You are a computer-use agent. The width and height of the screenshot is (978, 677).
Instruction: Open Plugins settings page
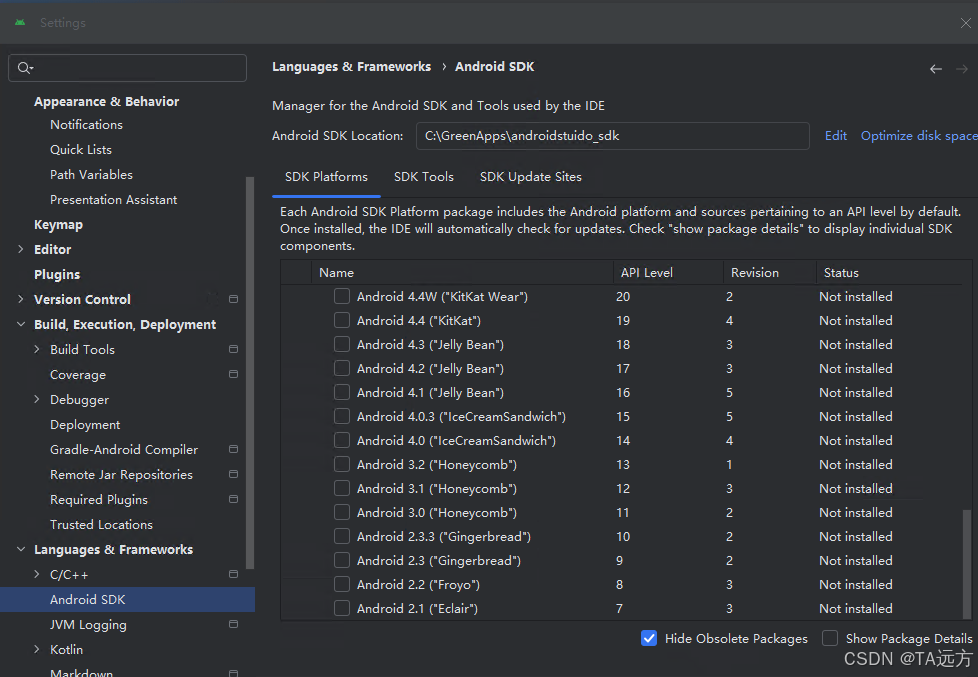pos(57,275)
